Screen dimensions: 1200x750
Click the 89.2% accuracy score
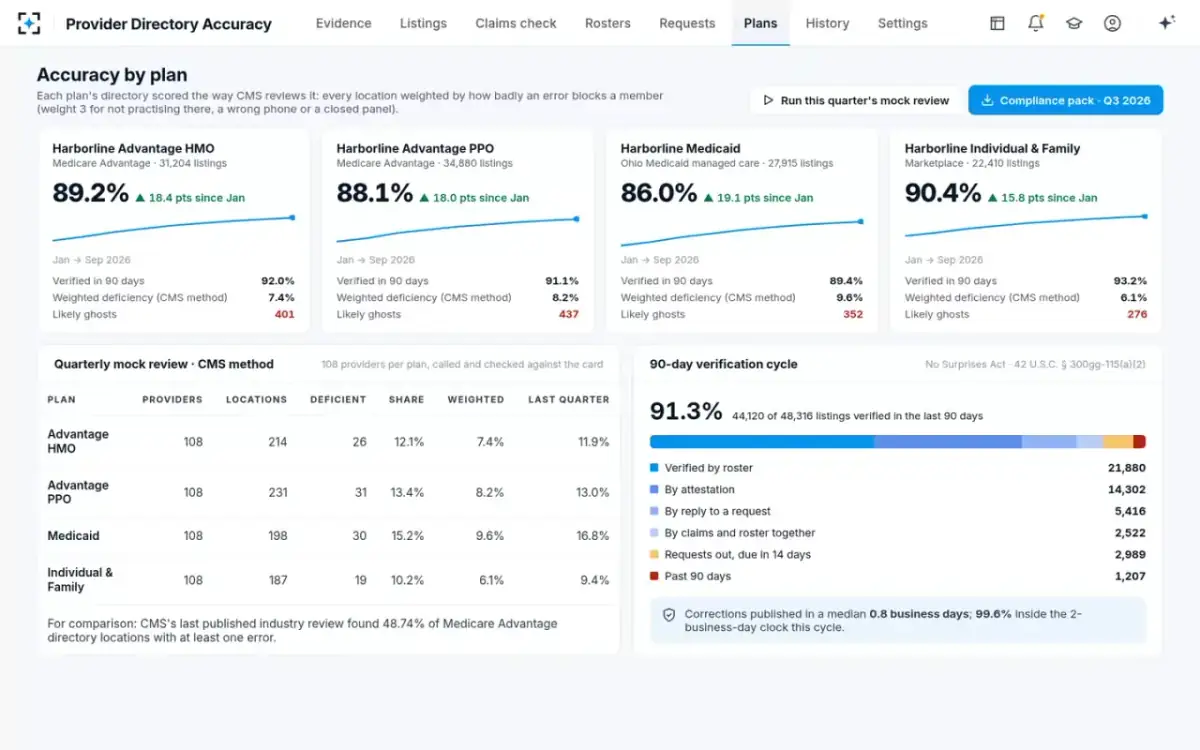click(x=91, y=193)
